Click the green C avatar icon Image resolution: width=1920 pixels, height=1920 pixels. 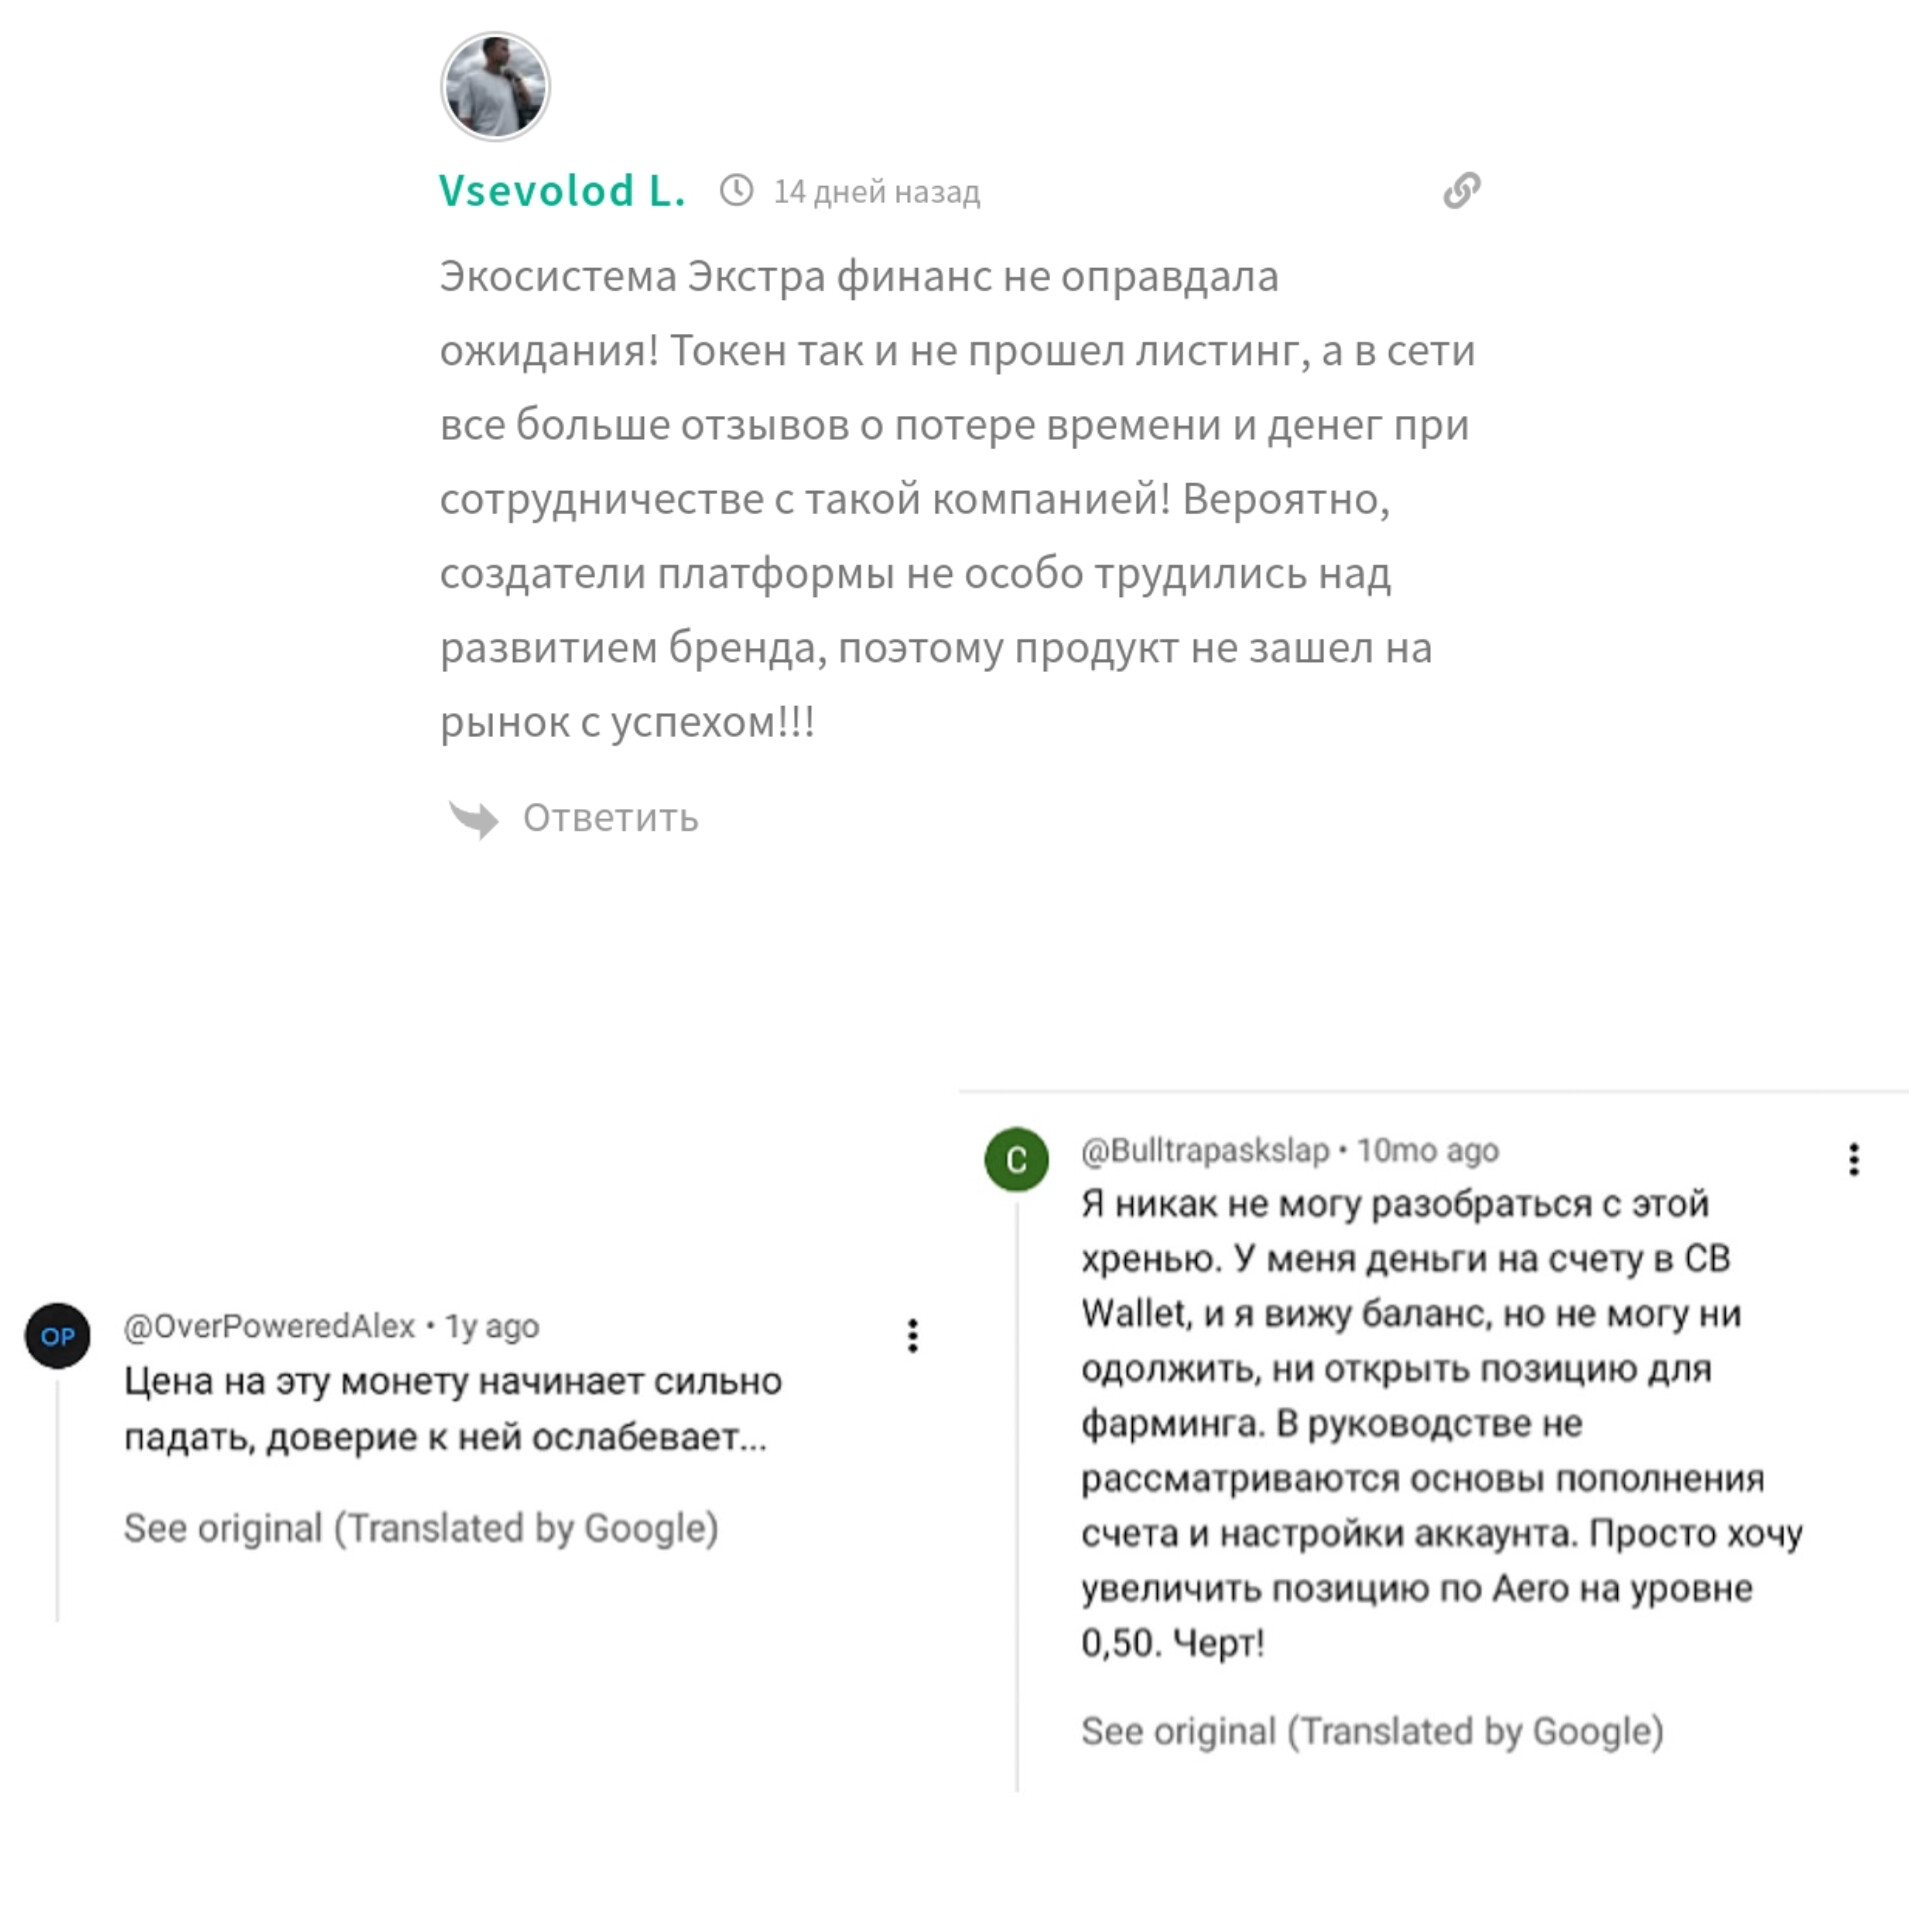pos(1016,1160)
